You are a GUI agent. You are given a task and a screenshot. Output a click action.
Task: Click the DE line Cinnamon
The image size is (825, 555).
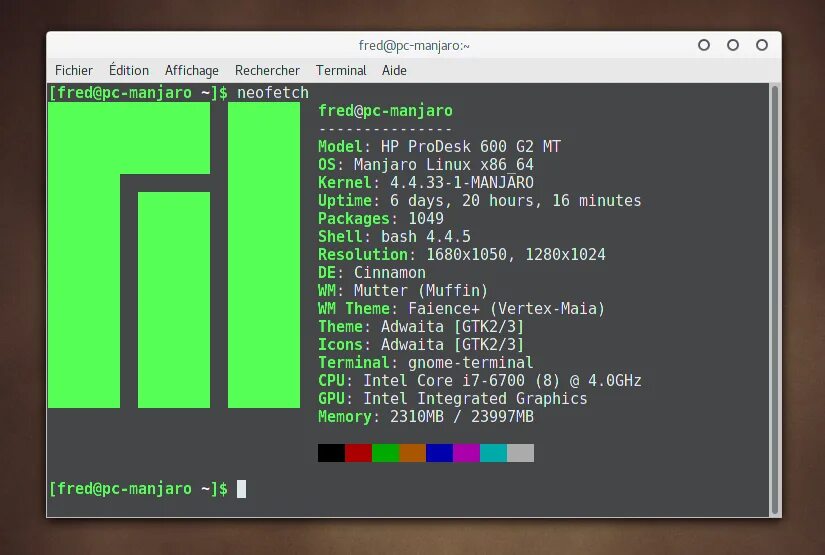coord(372,273)
